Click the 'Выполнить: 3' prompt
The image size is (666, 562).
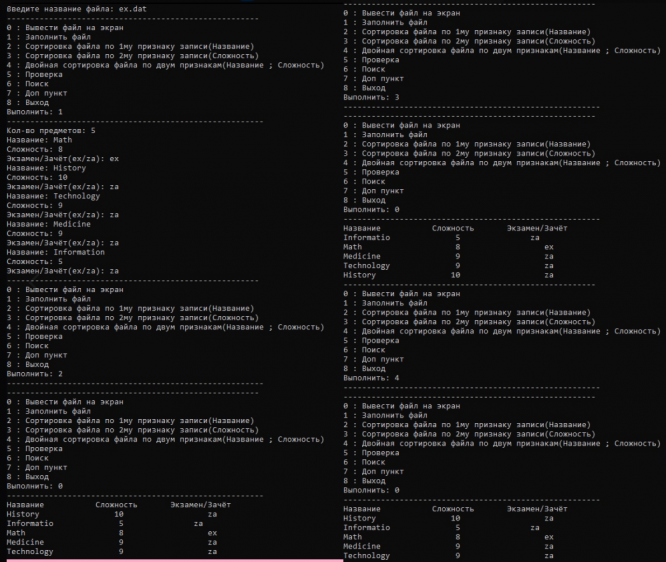pos(371,97)
